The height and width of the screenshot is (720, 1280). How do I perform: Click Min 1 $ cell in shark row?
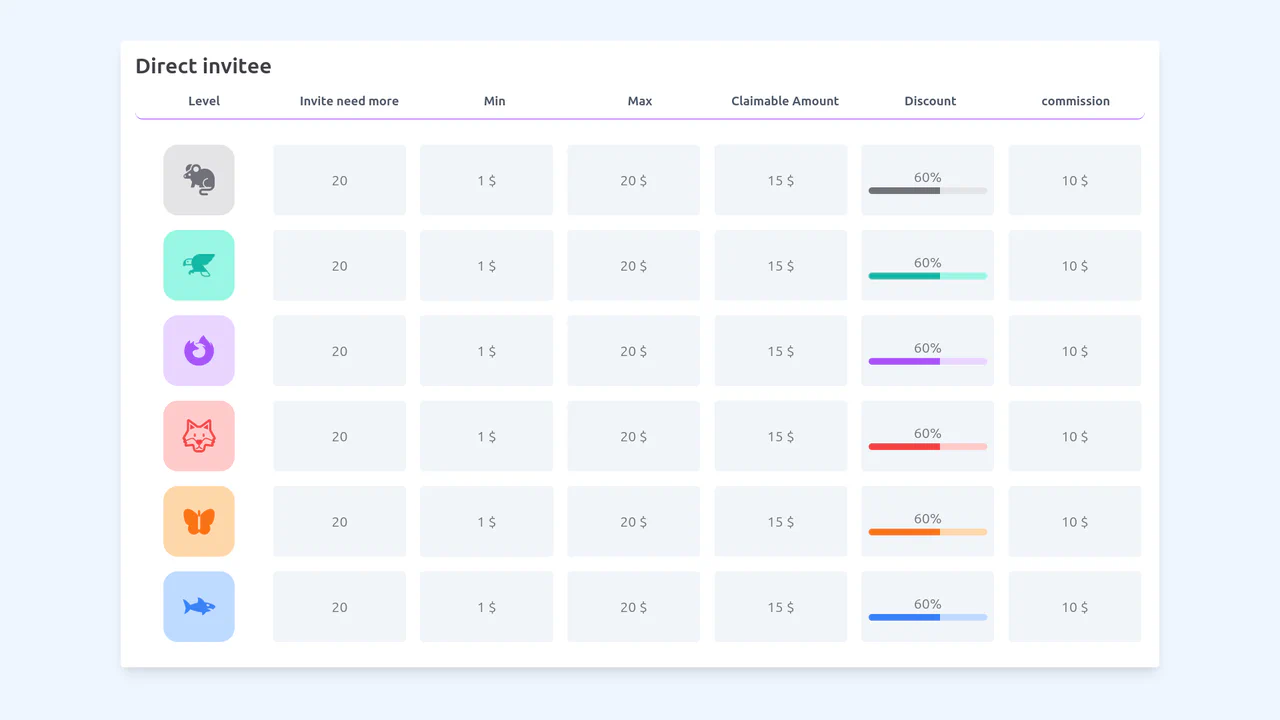tap(487, 607)
